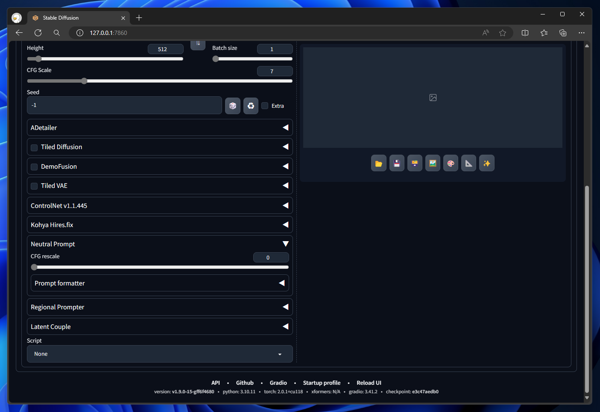The height and width of the screenshot is (412, 600).
Task: Close the Stable Diffusion tab
Action: pyautogui.click(x=123, y=18)
